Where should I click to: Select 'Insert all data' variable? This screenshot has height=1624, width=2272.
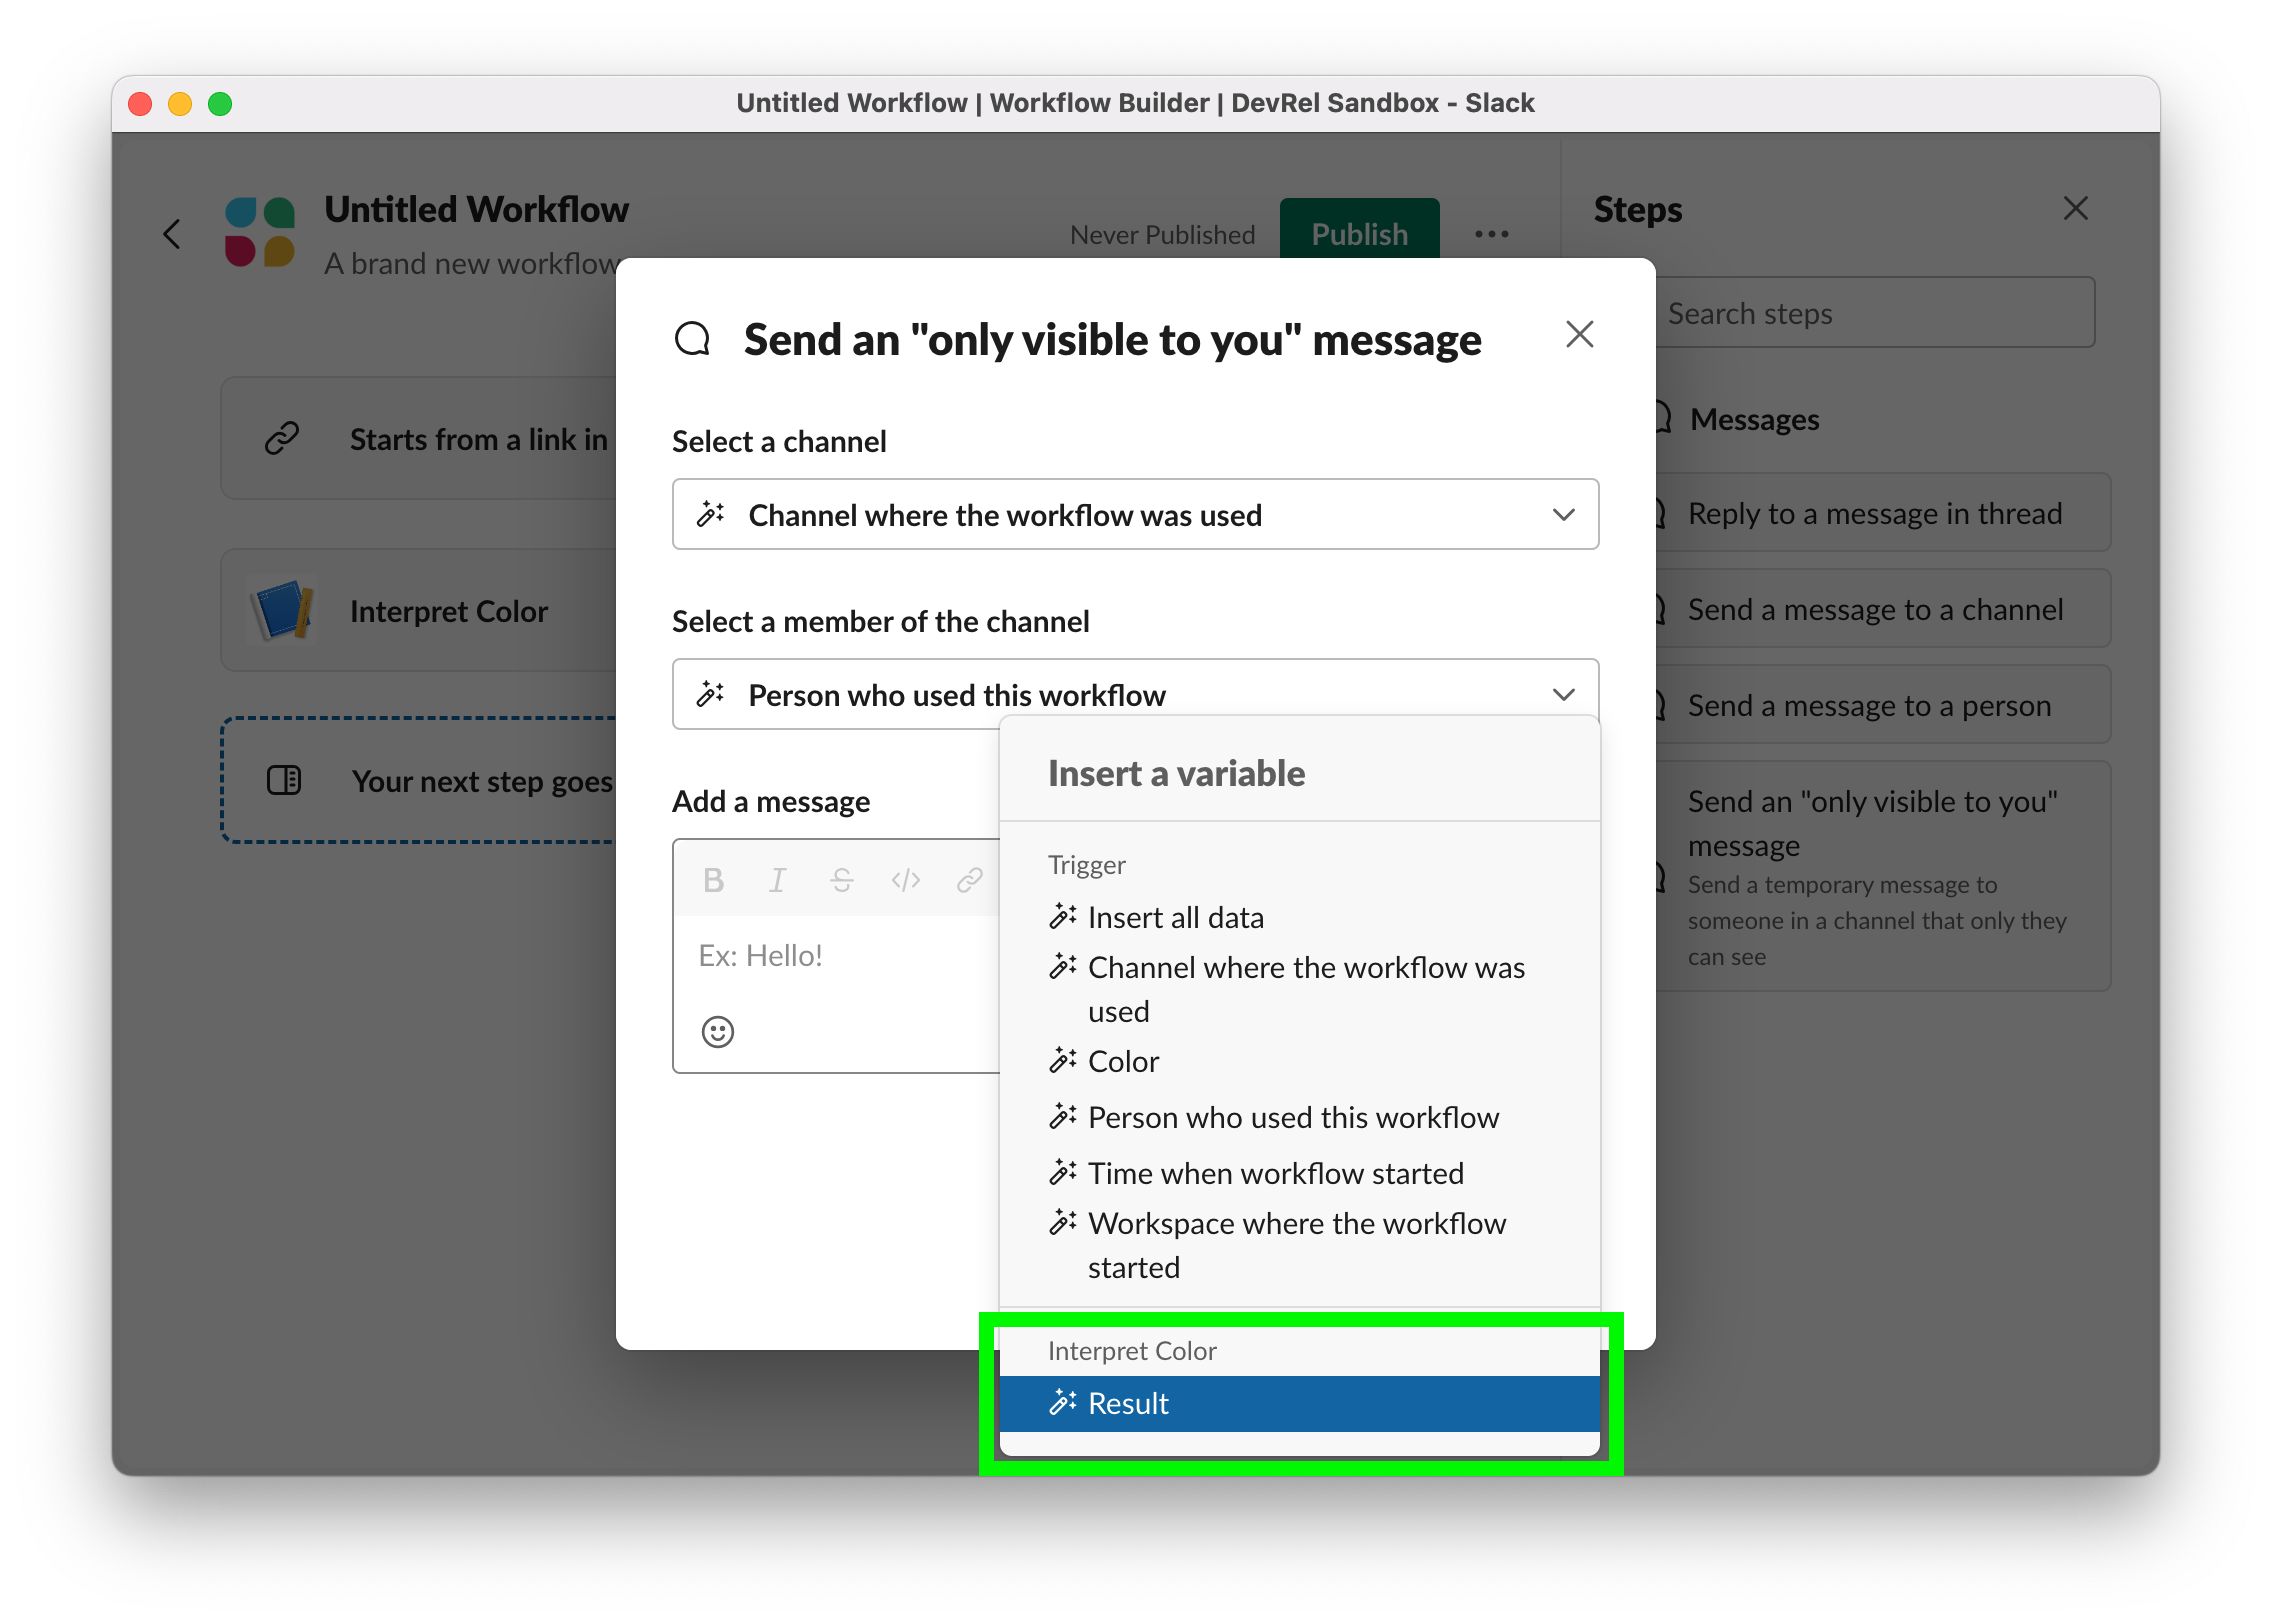click(1299, 917)
